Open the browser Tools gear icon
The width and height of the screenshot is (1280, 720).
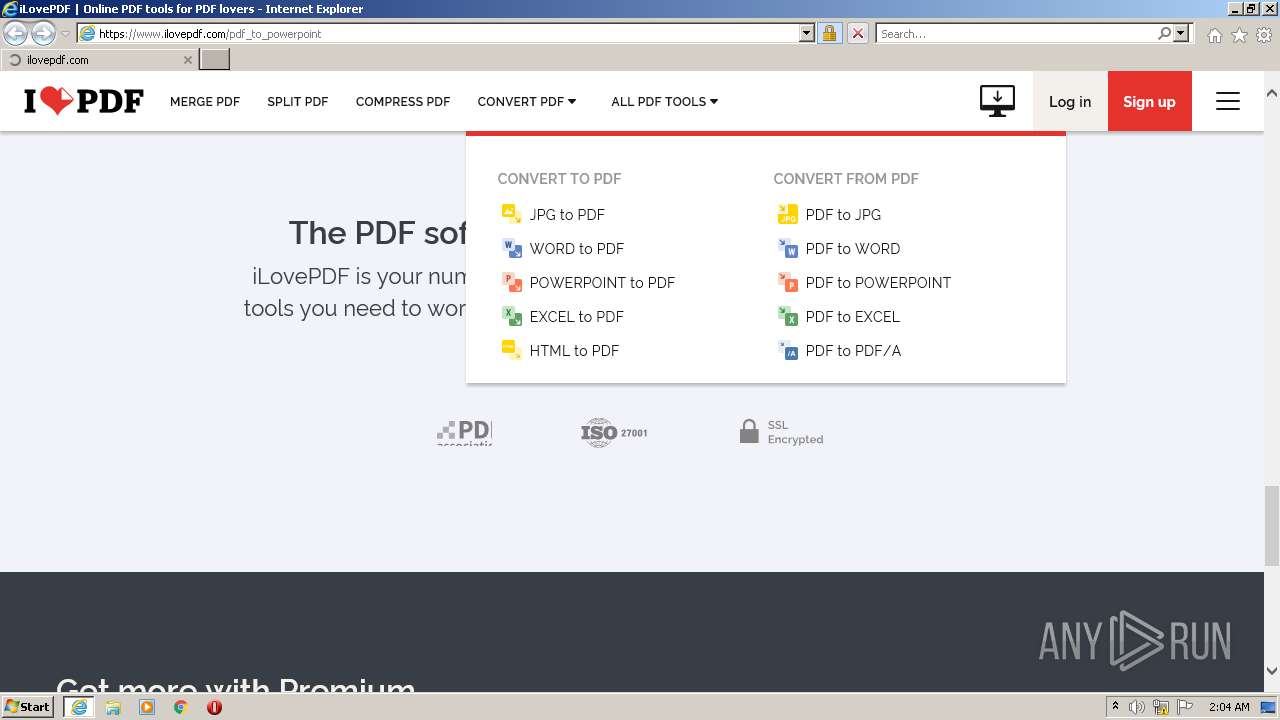coord(1264,35)
